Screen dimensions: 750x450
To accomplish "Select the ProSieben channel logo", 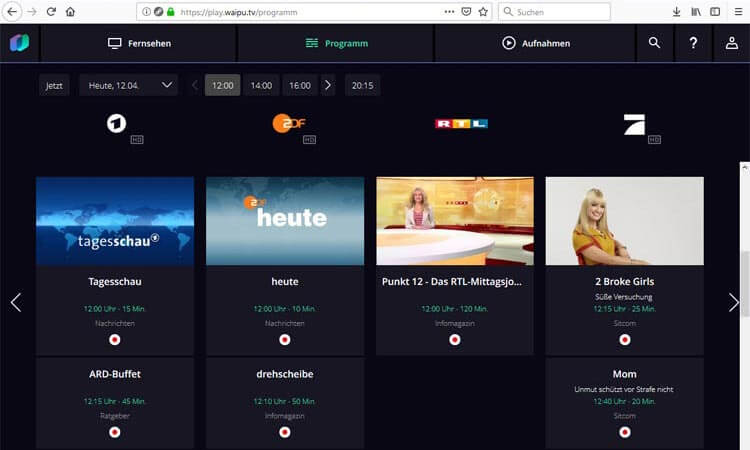I will (634, 124).
